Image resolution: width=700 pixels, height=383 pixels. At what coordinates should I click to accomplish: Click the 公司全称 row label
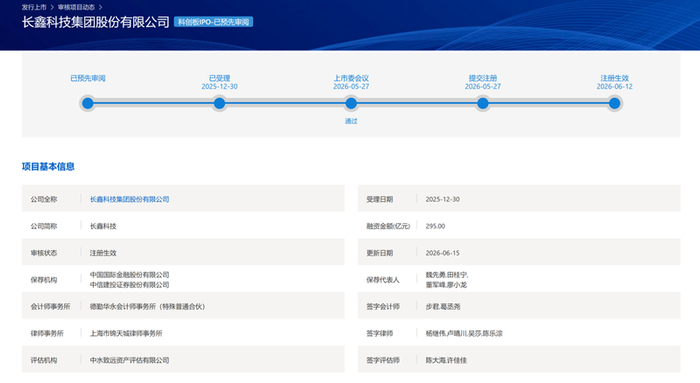44,199
